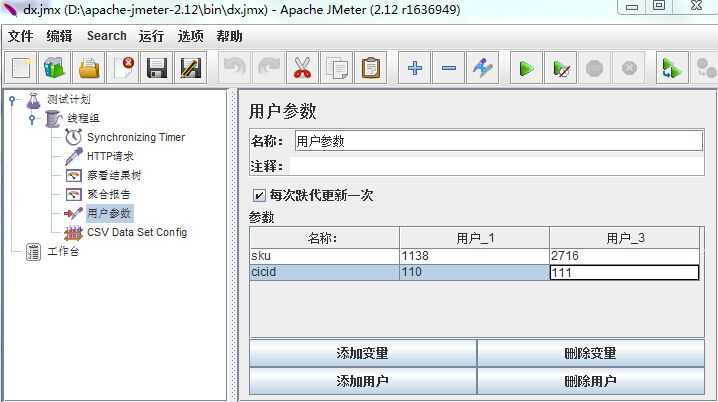
Task: Click the Remote start all icon
Action: [672, 68]
